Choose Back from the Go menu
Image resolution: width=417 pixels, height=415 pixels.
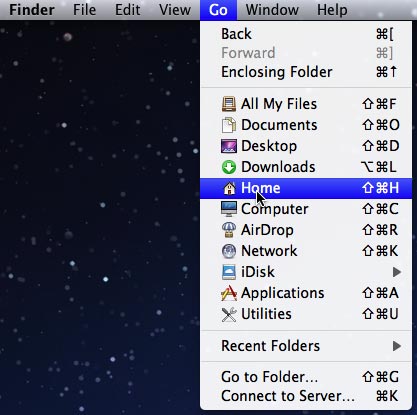(x=306, y=34)
